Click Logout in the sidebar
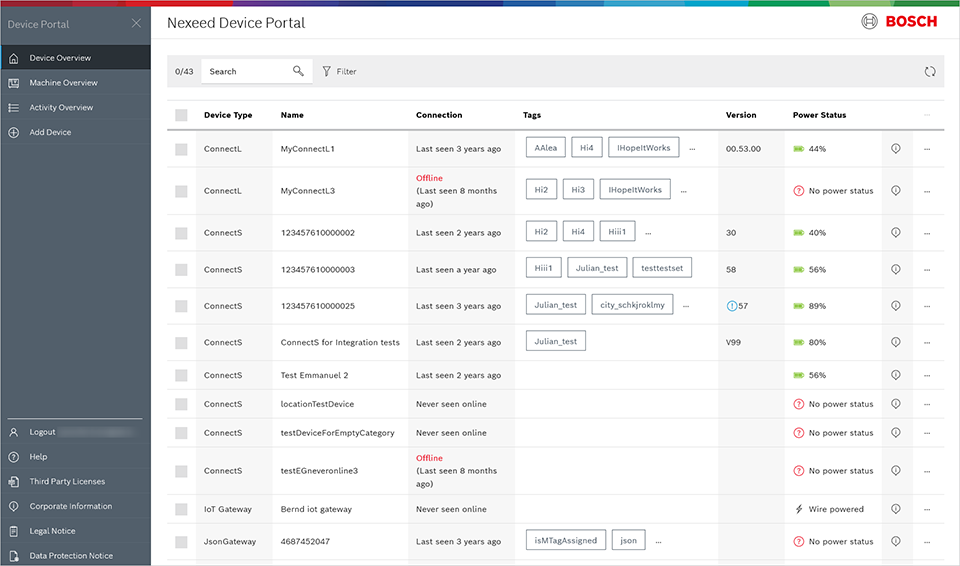The height and width of the screenshot is (566, 960). click(75, 432)
